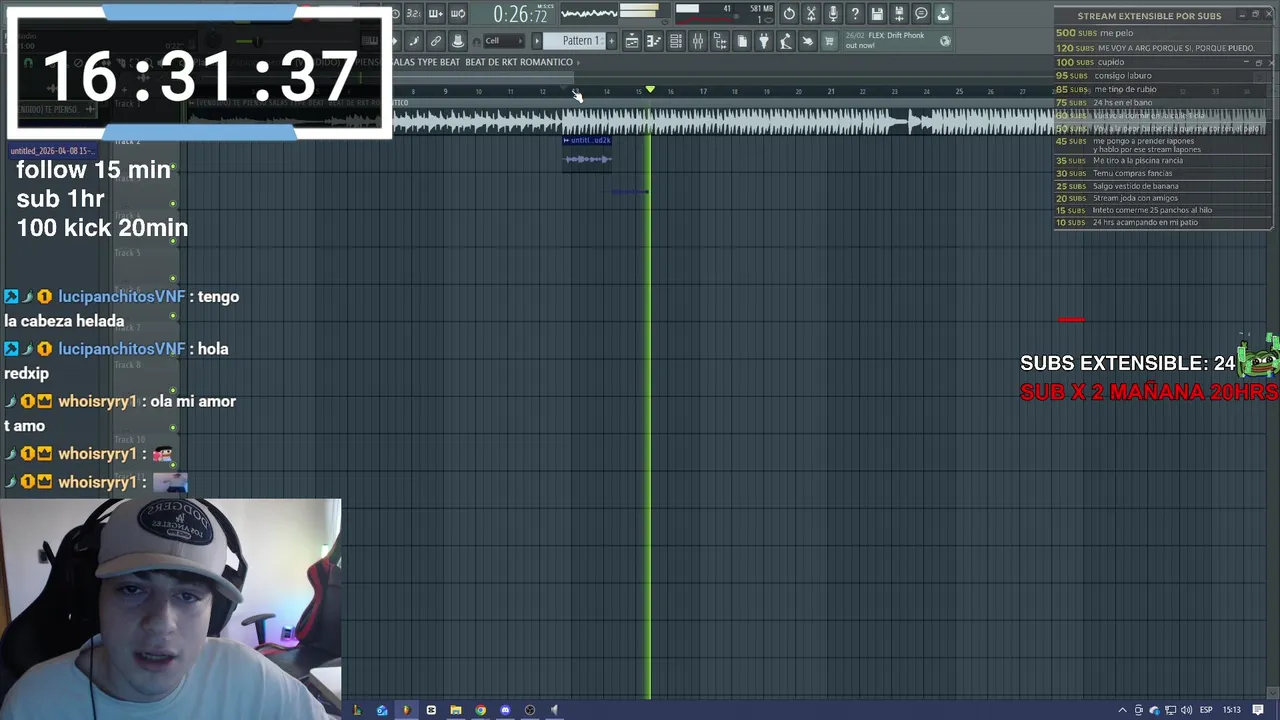Click whoisryry1 'ola mi amor' chat message

121,413
